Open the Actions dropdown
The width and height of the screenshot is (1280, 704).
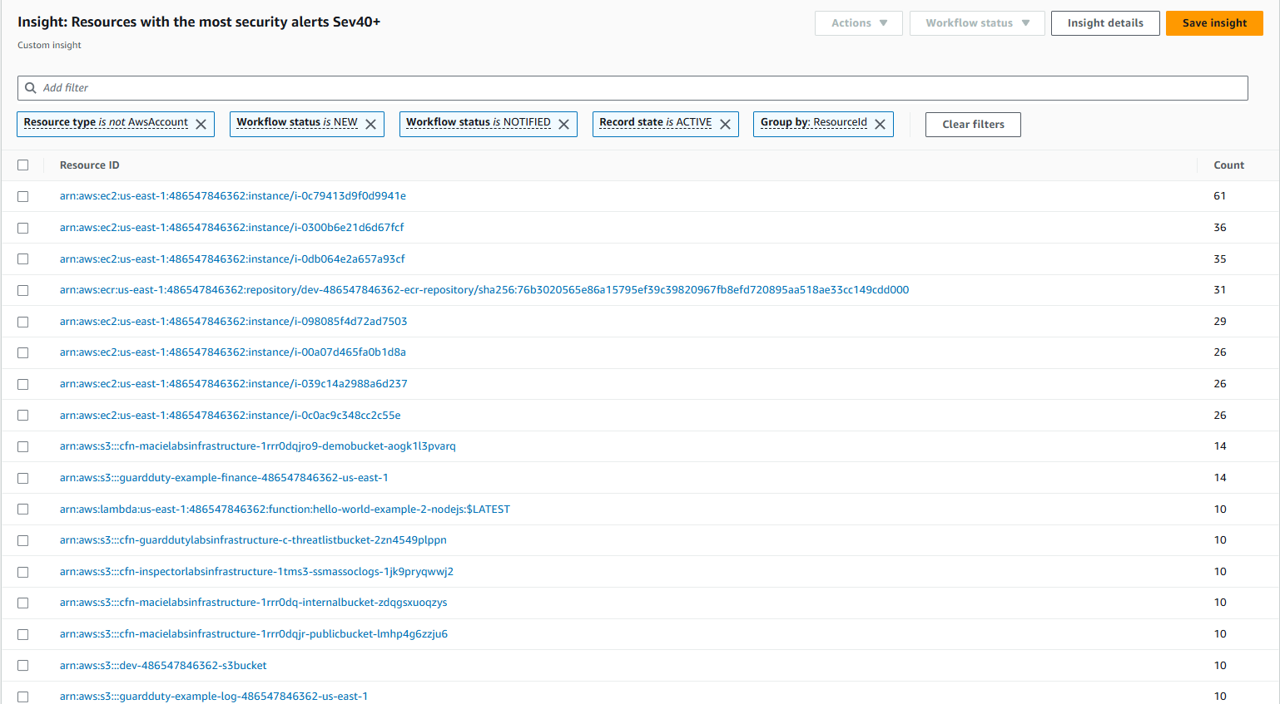point(858,23)
